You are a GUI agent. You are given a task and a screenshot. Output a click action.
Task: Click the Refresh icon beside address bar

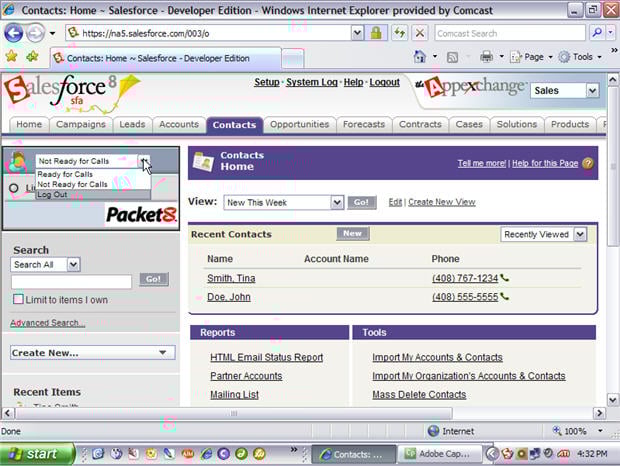coord(399,33)
